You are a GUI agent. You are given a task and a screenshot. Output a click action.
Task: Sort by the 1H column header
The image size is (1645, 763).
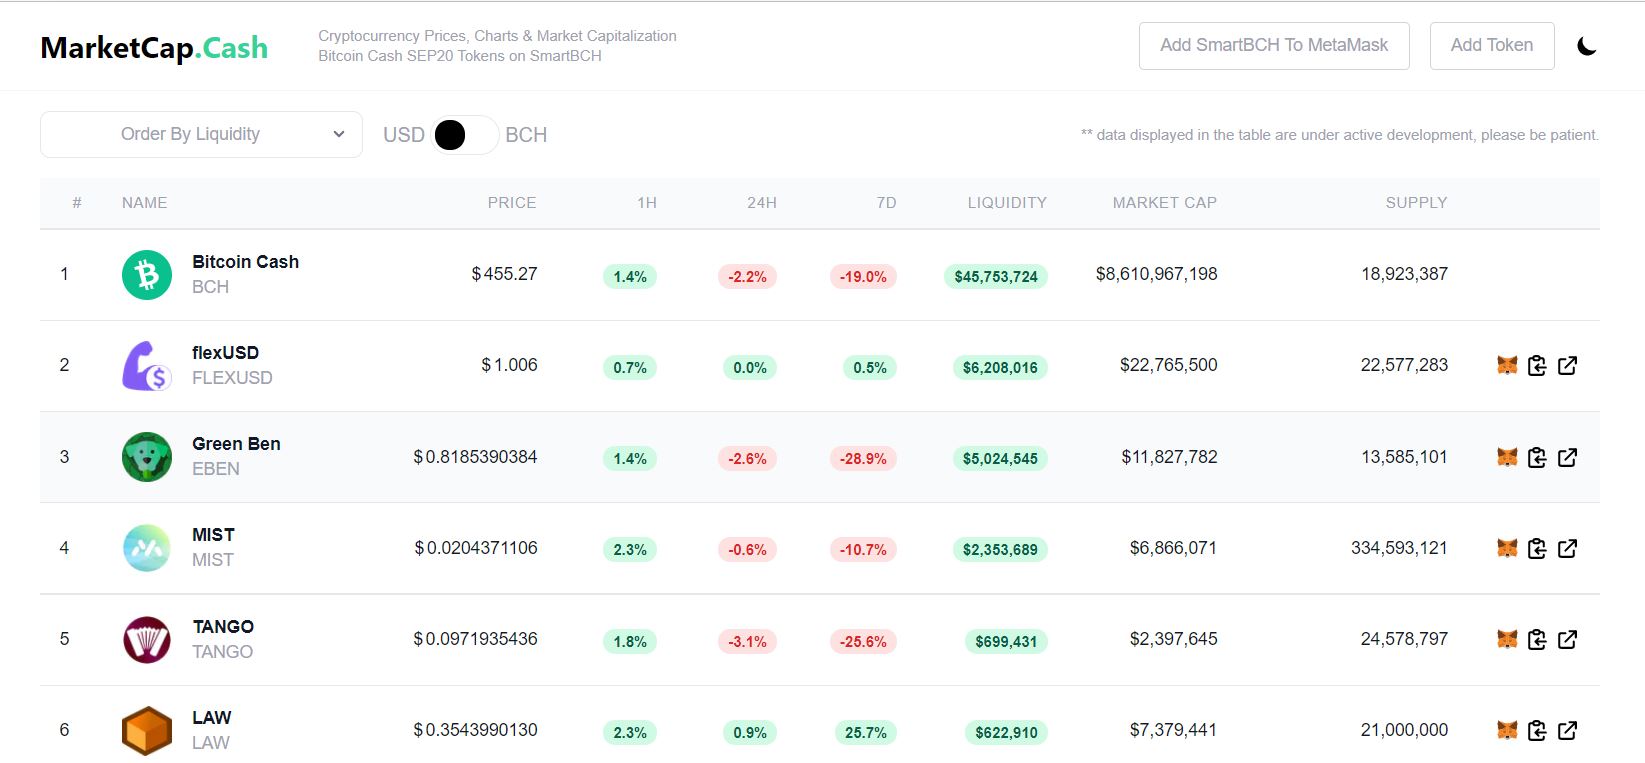click(647, 203)
